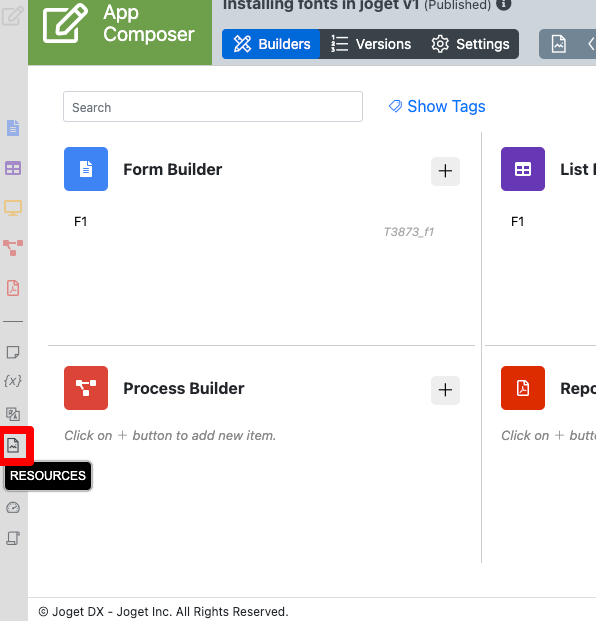This screenshot has height=621, width=596.
Task: Open the Report Builder PDF sidebar icon
Action: click(x=13, y=288)
